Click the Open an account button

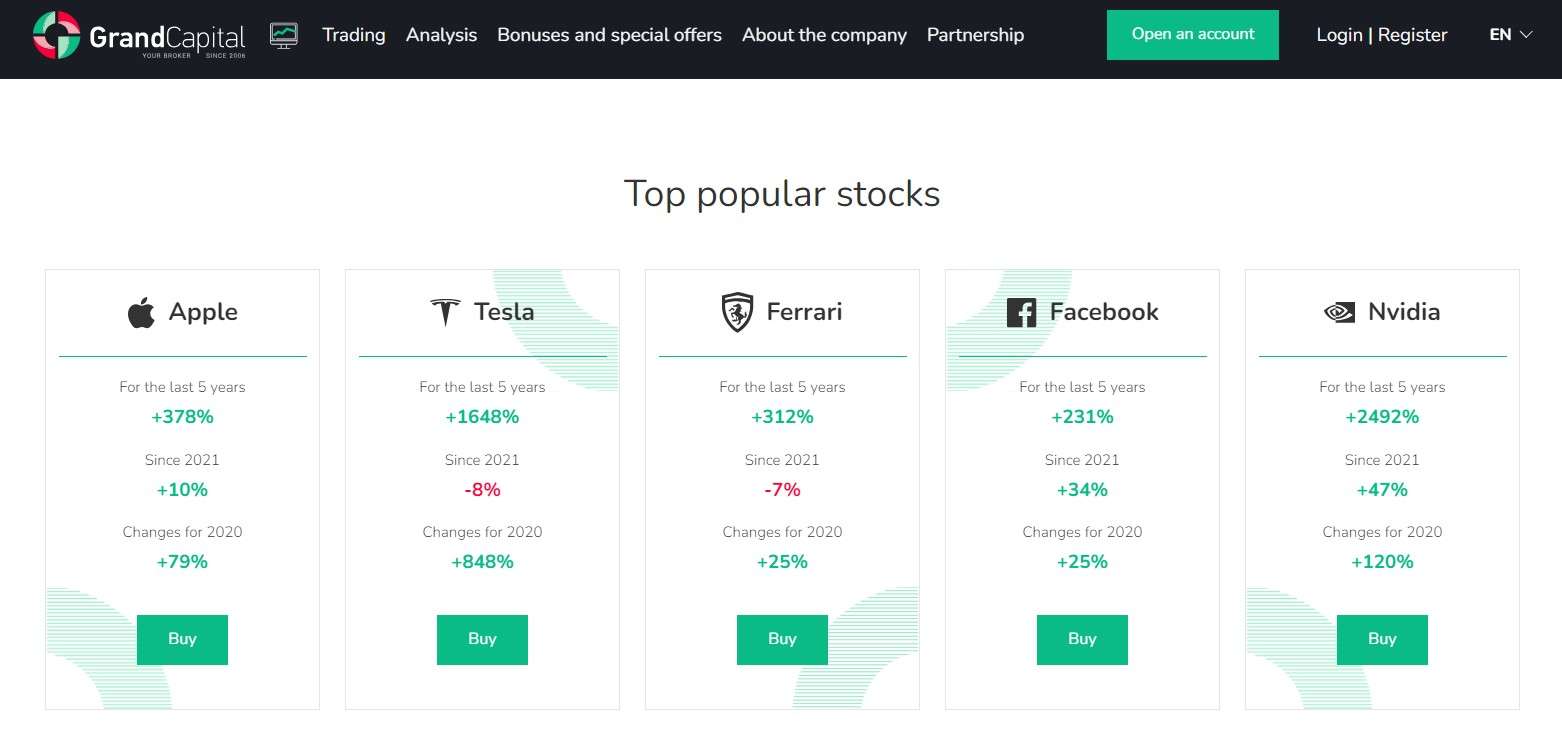point(1192,35)
